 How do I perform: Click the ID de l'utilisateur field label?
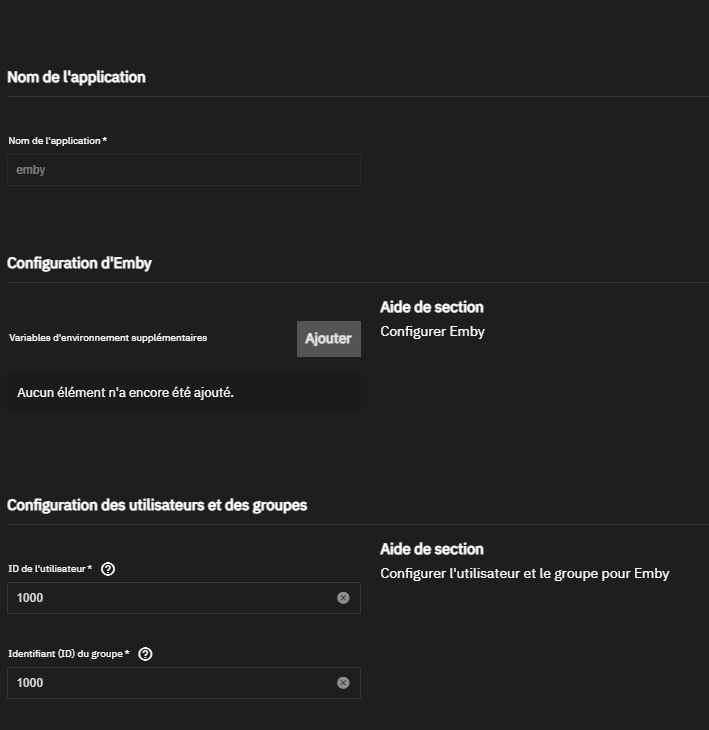(x=49, y=569)
